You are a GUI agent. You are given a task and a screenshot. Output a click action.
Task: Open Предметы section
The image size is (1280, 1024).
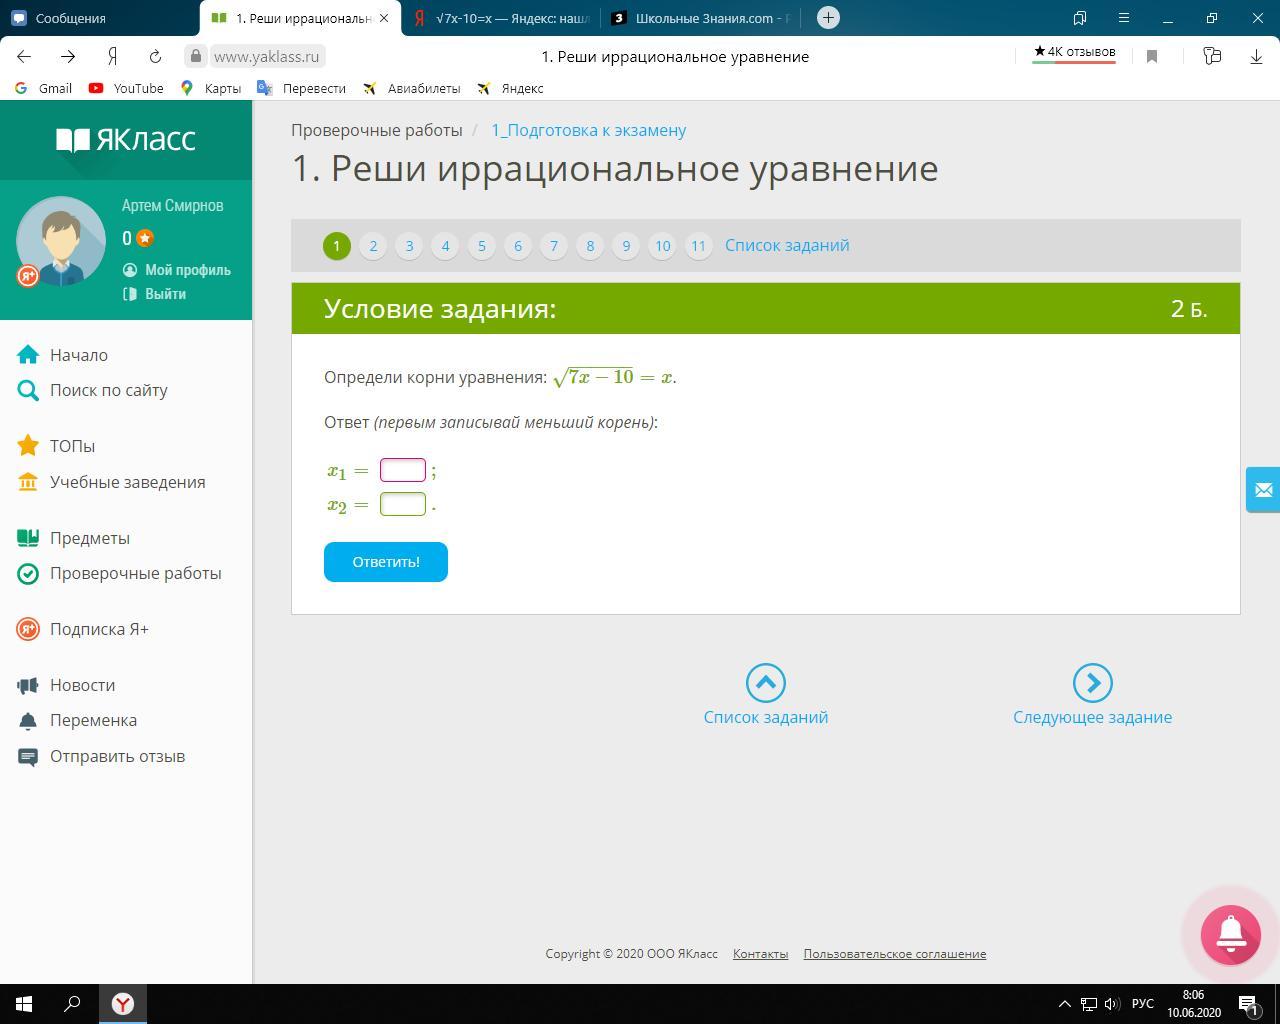click(90, 538)
